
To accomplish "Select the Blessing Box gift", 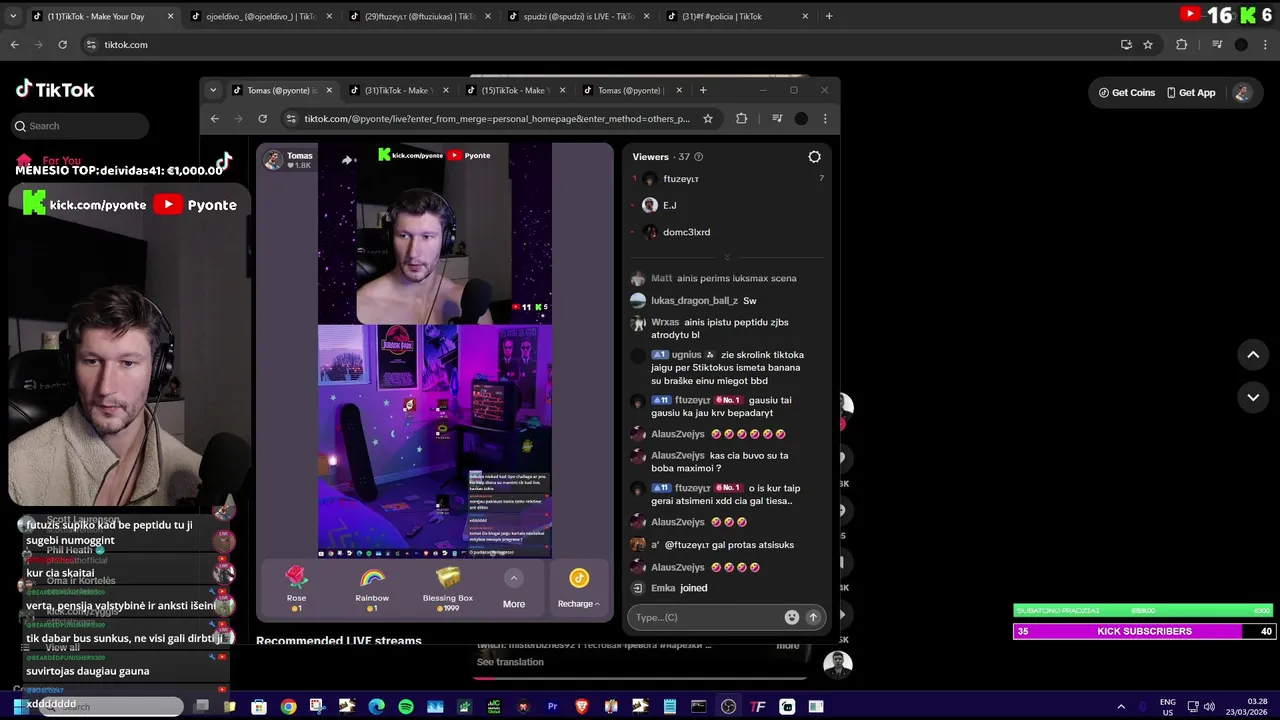I will tap(448, 588).
